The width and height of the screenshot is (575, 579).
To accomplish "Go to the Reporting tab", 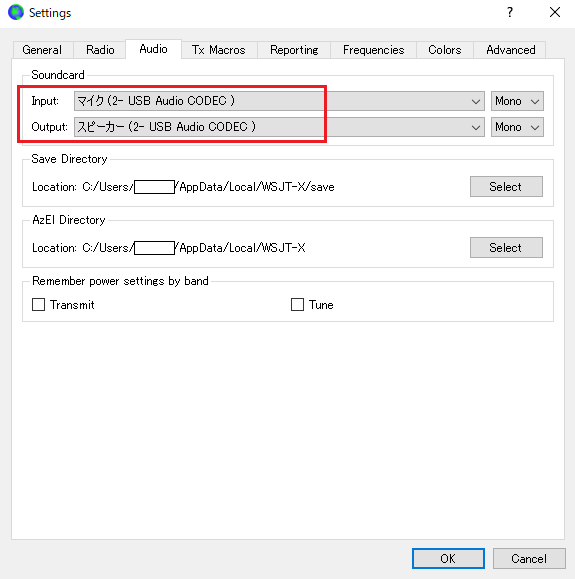I will 294,50.
